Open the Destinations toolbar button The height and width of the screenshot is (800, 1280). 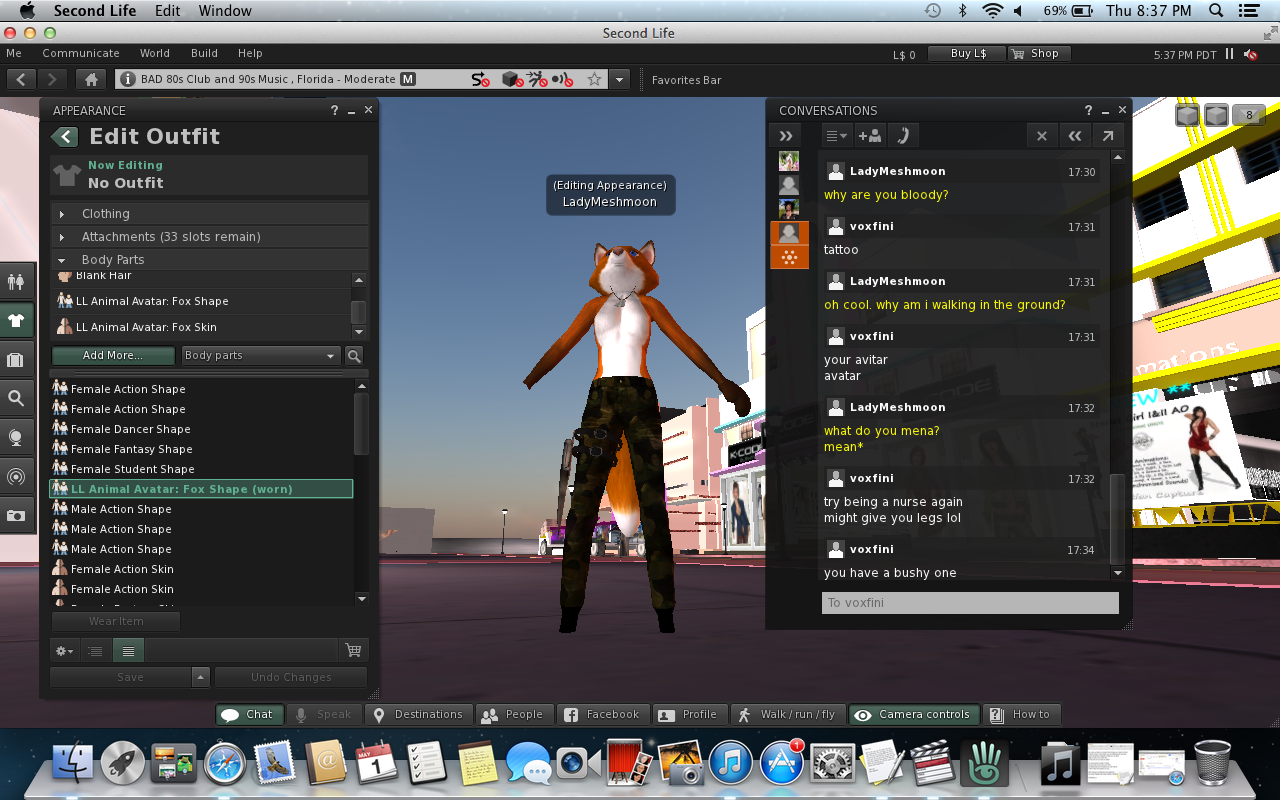click(419, 714)
